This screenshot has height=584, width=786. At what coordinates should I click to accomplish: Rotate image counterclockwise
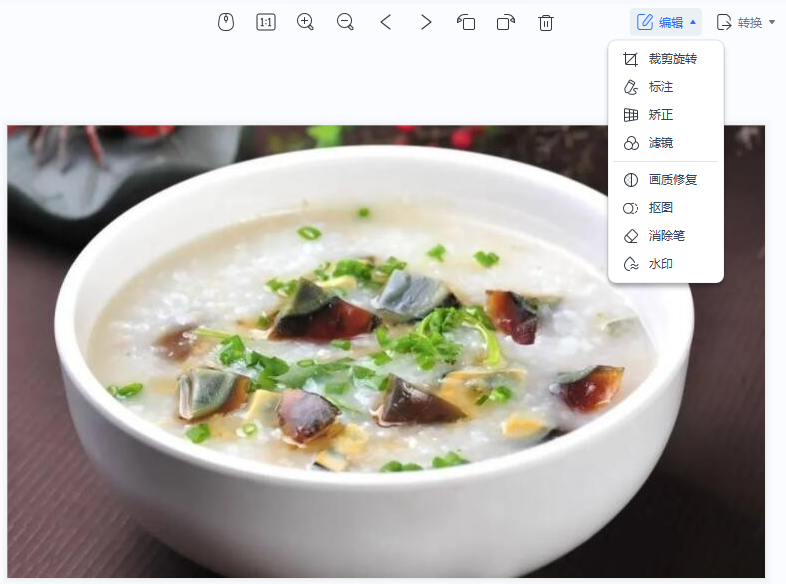point(466,22)
